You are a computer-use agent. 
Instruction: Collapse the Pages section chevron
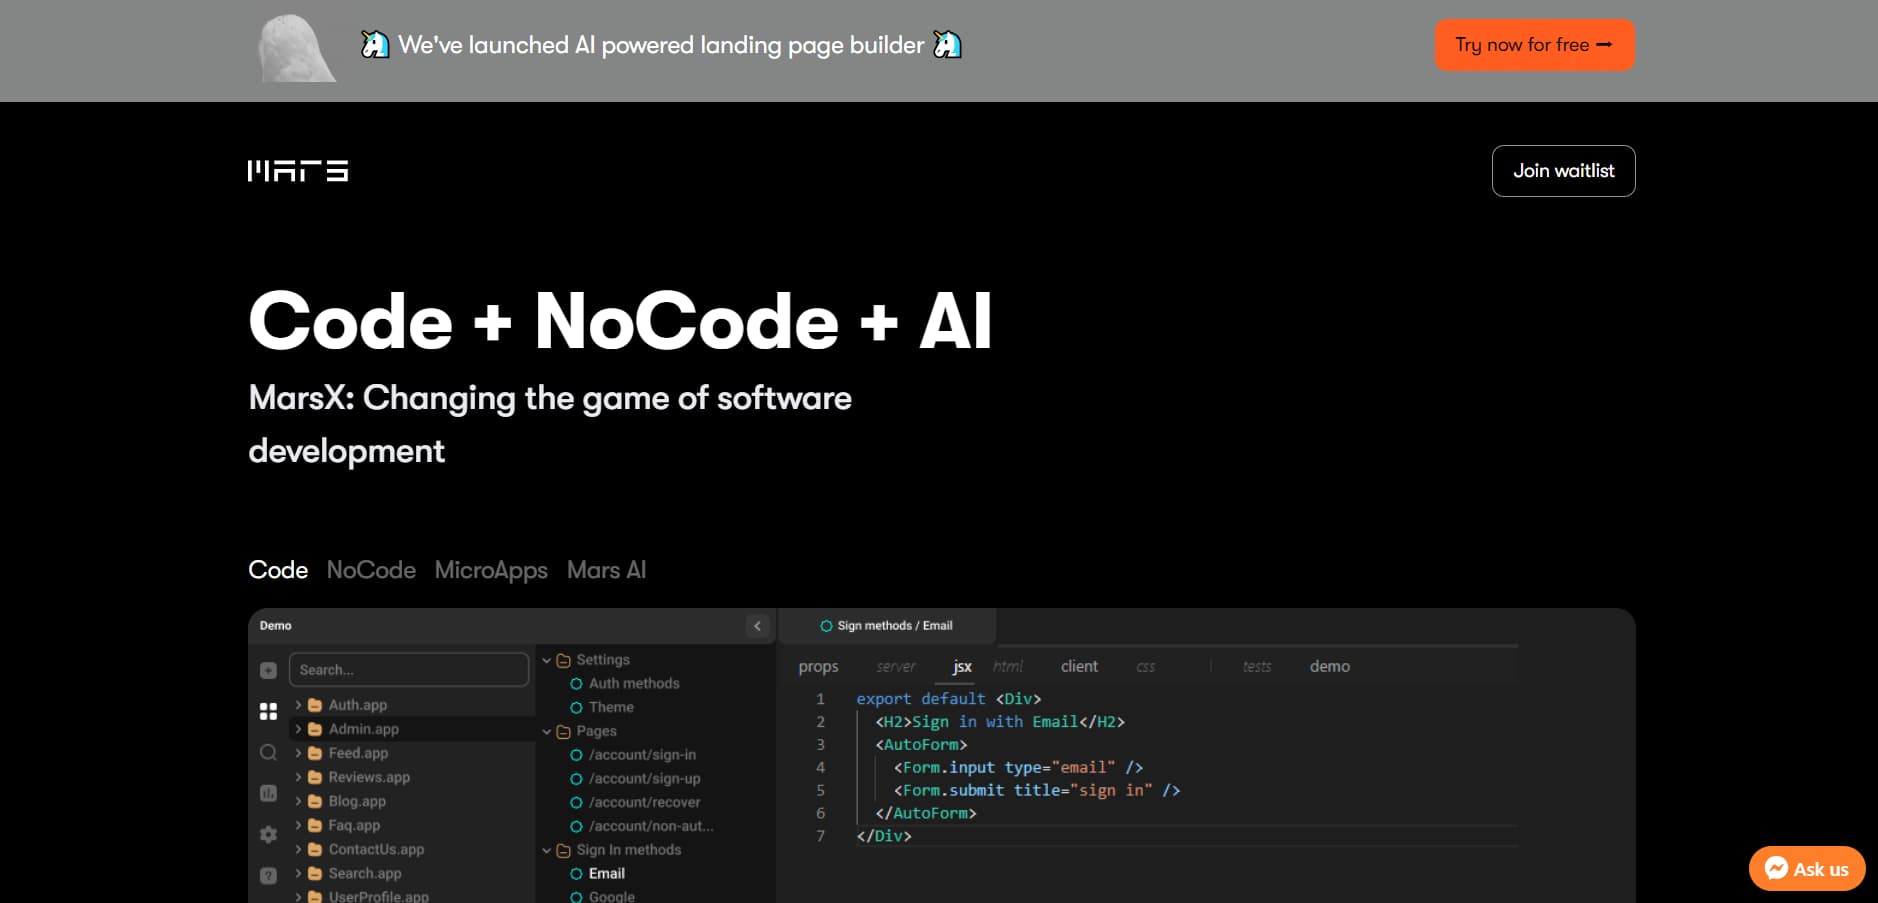pos(547,732)
